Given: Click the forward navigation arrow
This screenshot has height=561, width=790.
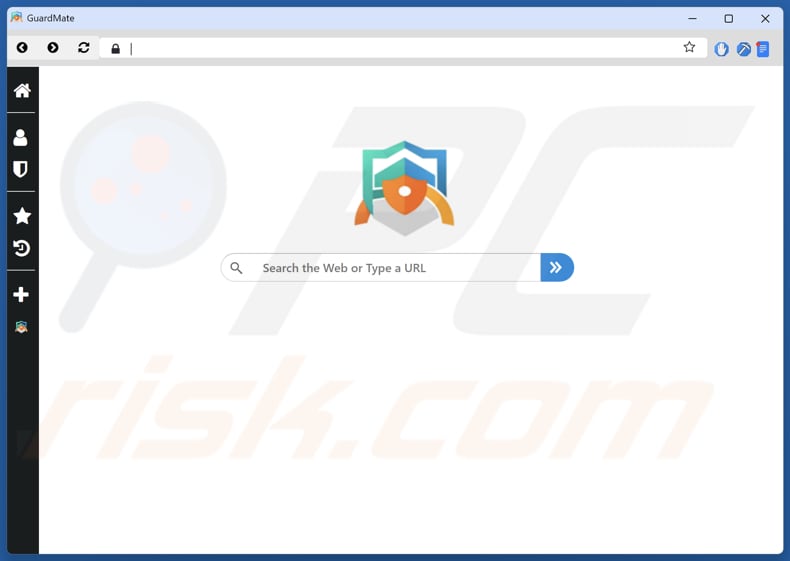Looking at the screenshot, I should 53,47.
